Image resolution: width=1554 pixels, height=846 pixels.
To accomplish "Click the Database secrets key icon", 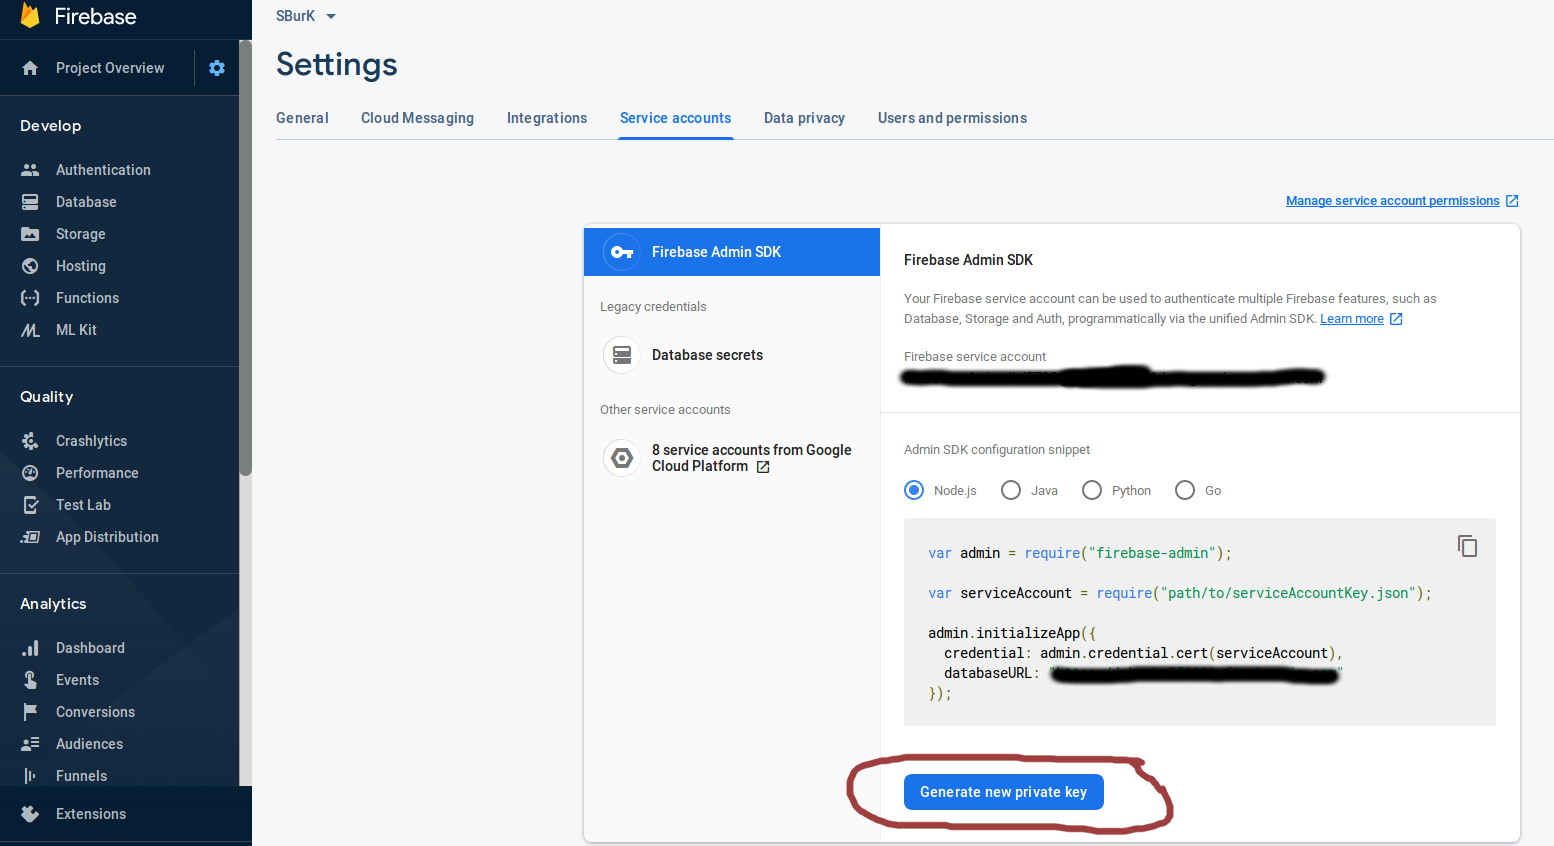I will point(621,355).
